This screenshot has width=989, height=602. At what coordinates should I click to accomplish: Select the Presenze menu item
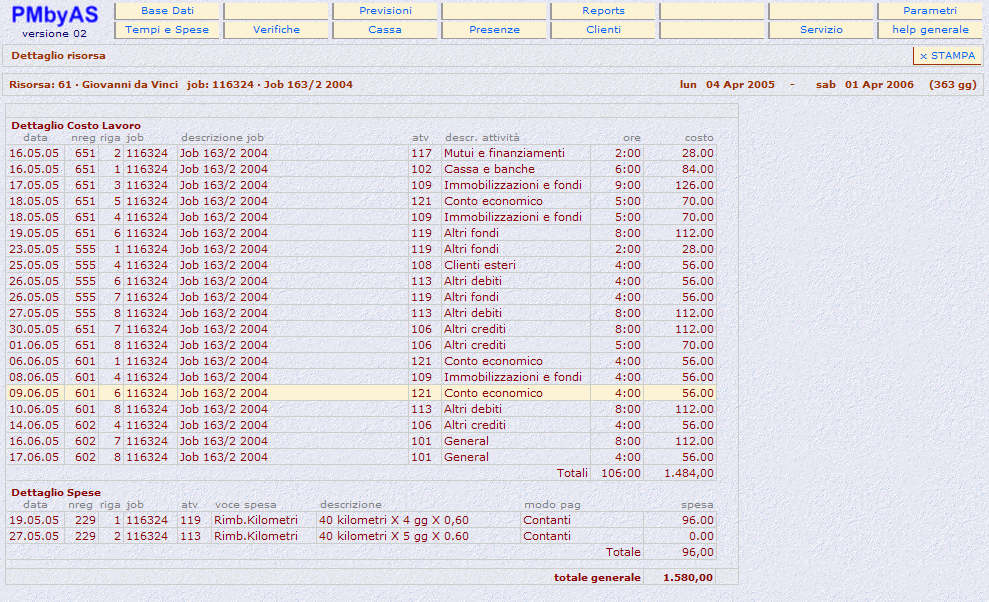click(494, 30)
